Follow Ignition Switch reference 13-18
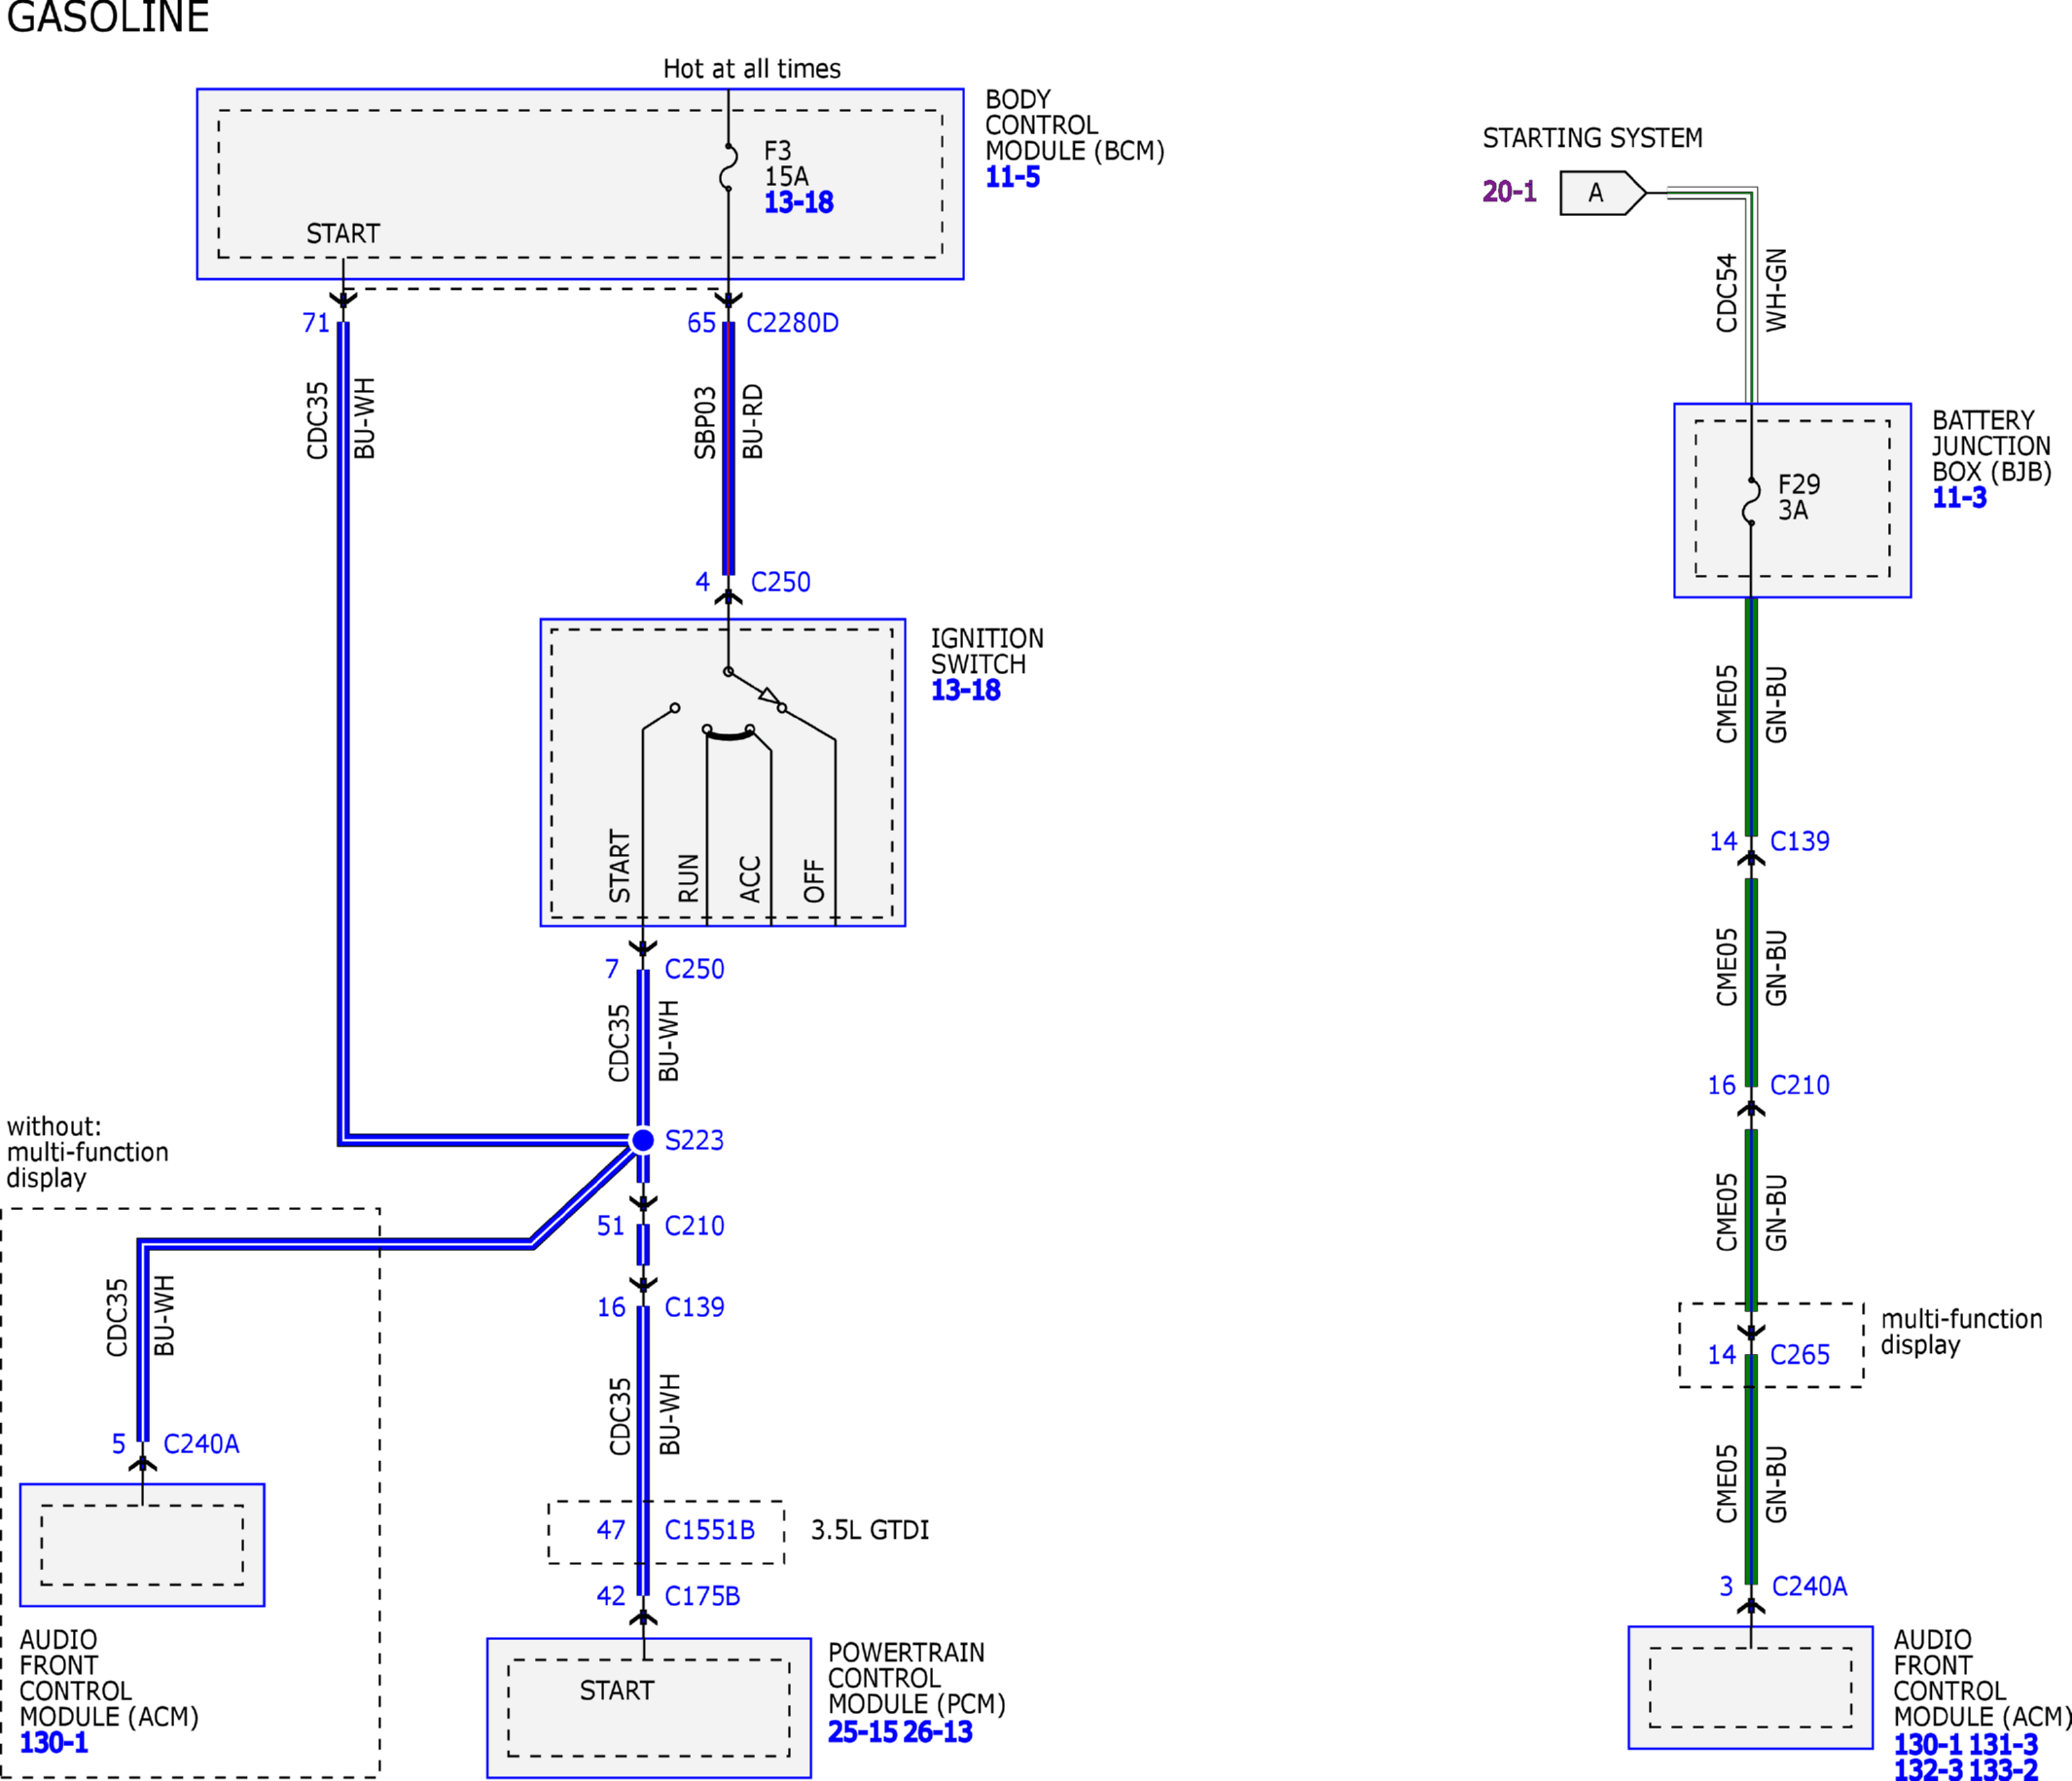Image resolution: width=2072 pixels, height=1781 pixels. click(965, 690)
